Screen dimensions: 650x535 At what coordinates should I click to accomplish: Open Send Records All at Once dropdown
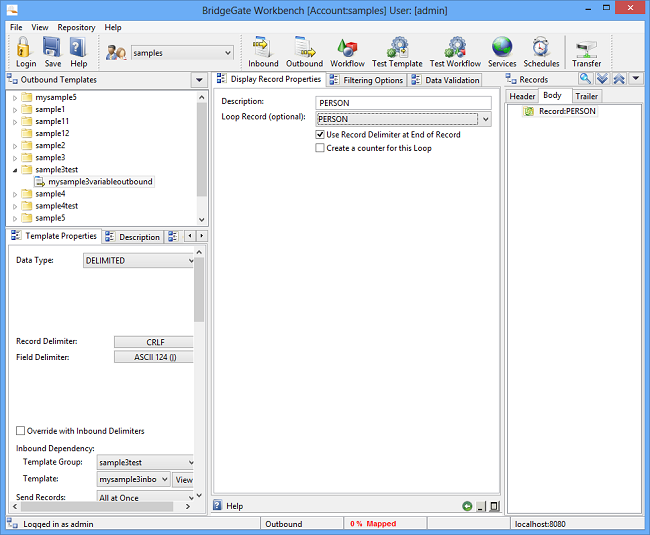click(191, 497)
